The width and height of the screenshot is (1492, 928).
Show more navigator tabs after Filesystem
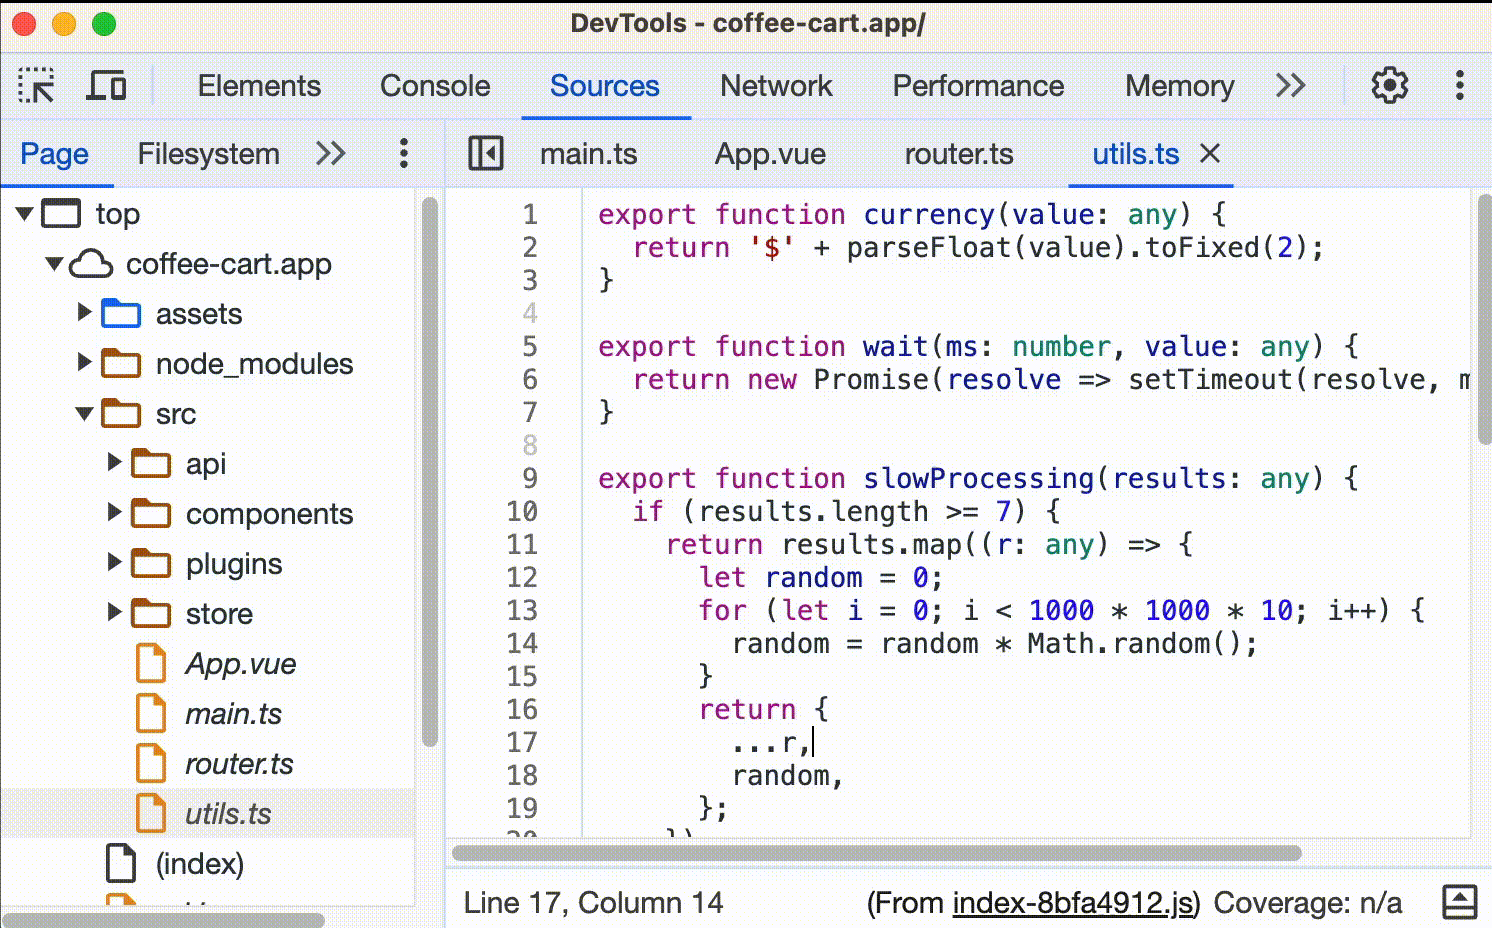pos(330,154)
